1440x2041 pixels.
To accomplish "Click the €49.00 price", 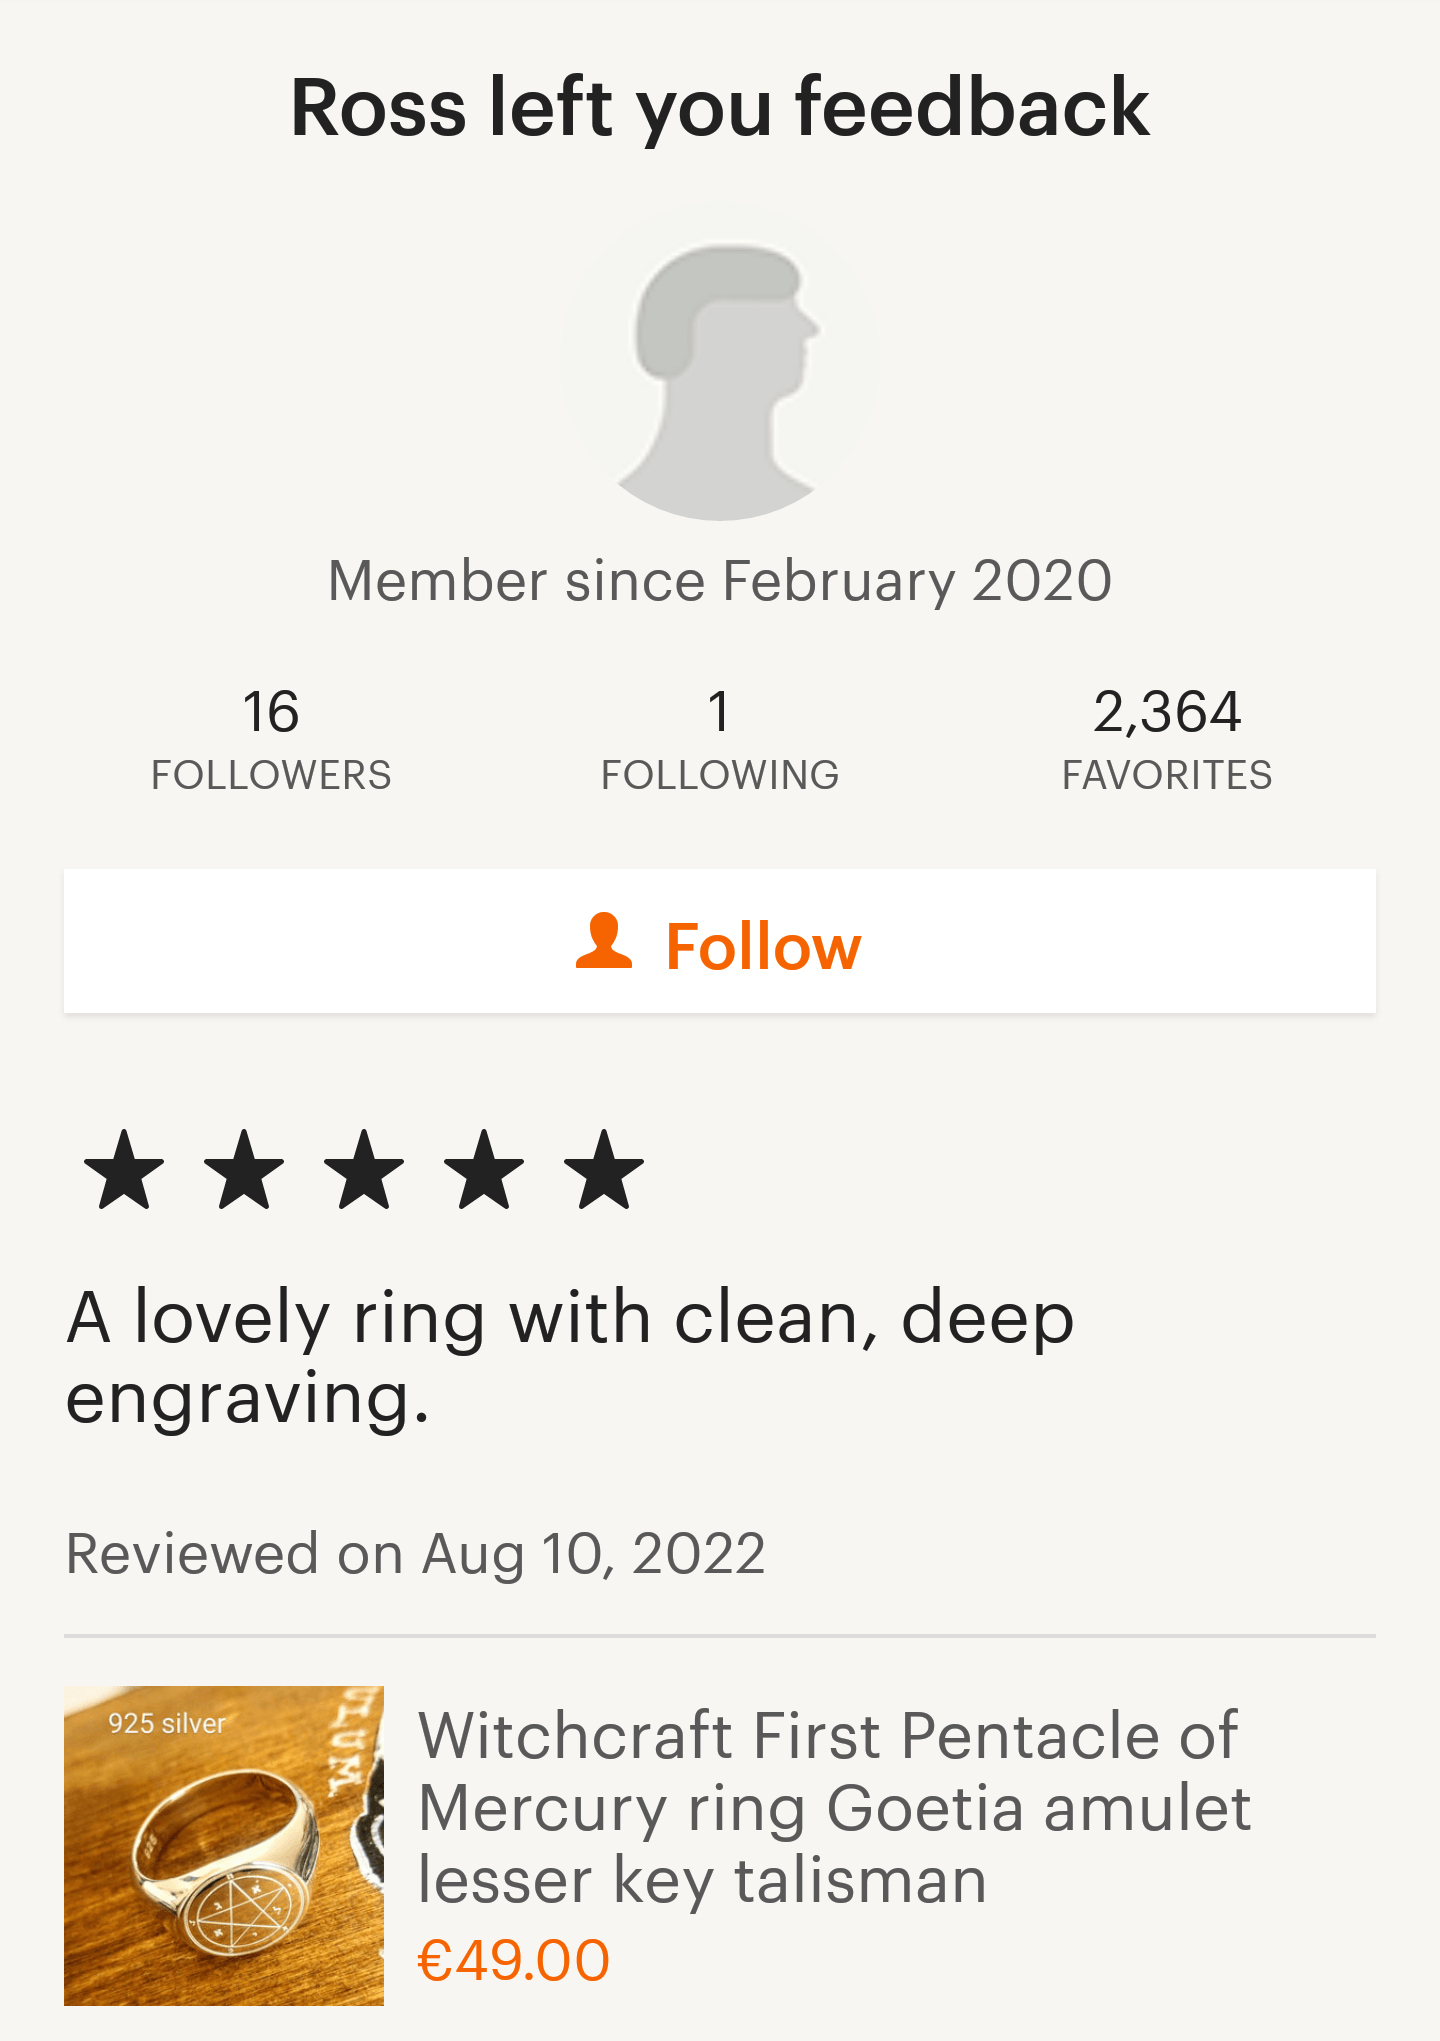I will 513,1960.
